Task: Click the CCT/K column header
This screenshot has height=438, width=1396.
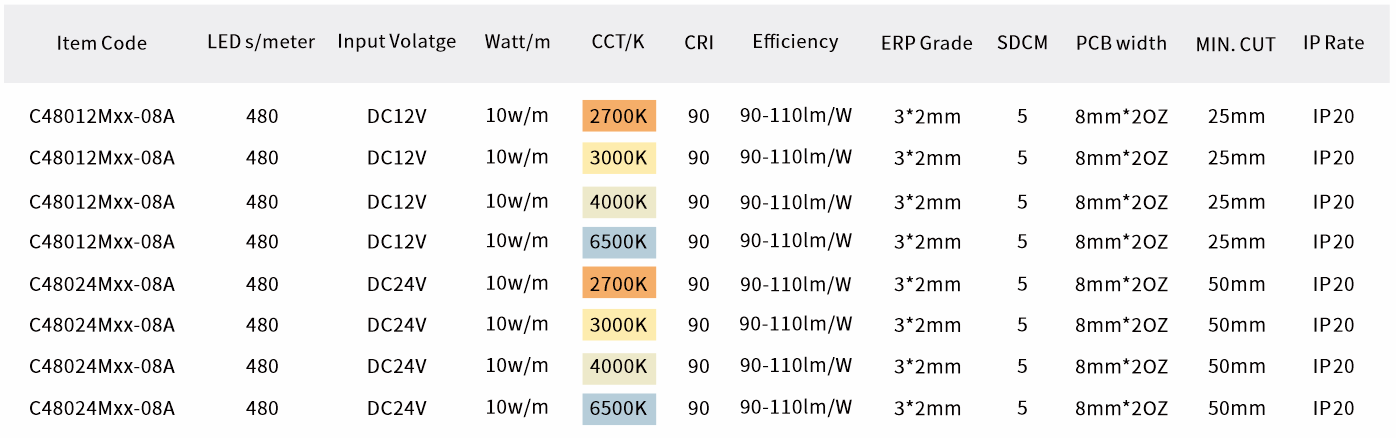Action: (618, 42)
